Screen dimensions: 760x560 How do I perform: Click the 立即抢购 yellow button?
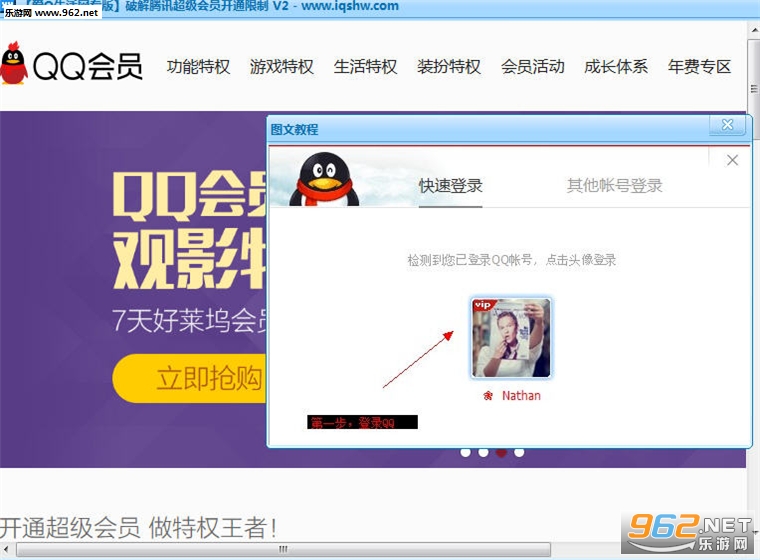[x=189, y=378]
